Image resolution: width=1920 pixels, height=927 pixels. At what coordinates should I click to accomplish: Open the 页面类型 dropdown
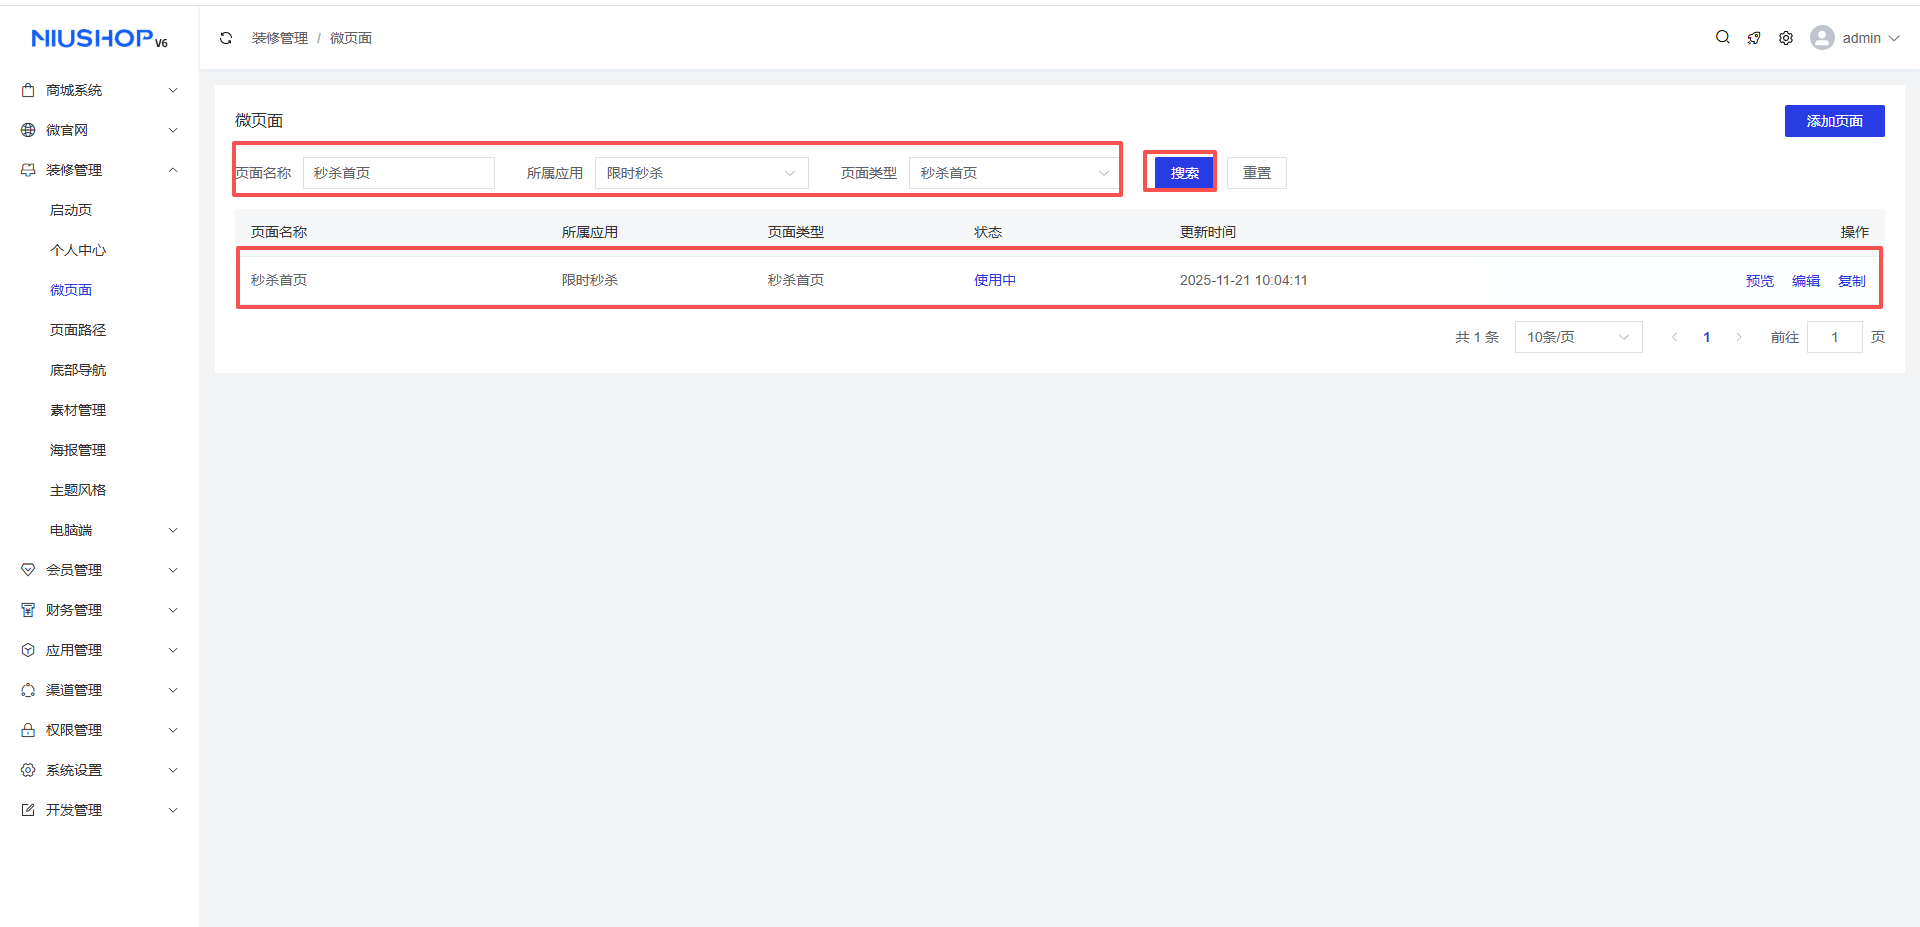coord(1014,173)
